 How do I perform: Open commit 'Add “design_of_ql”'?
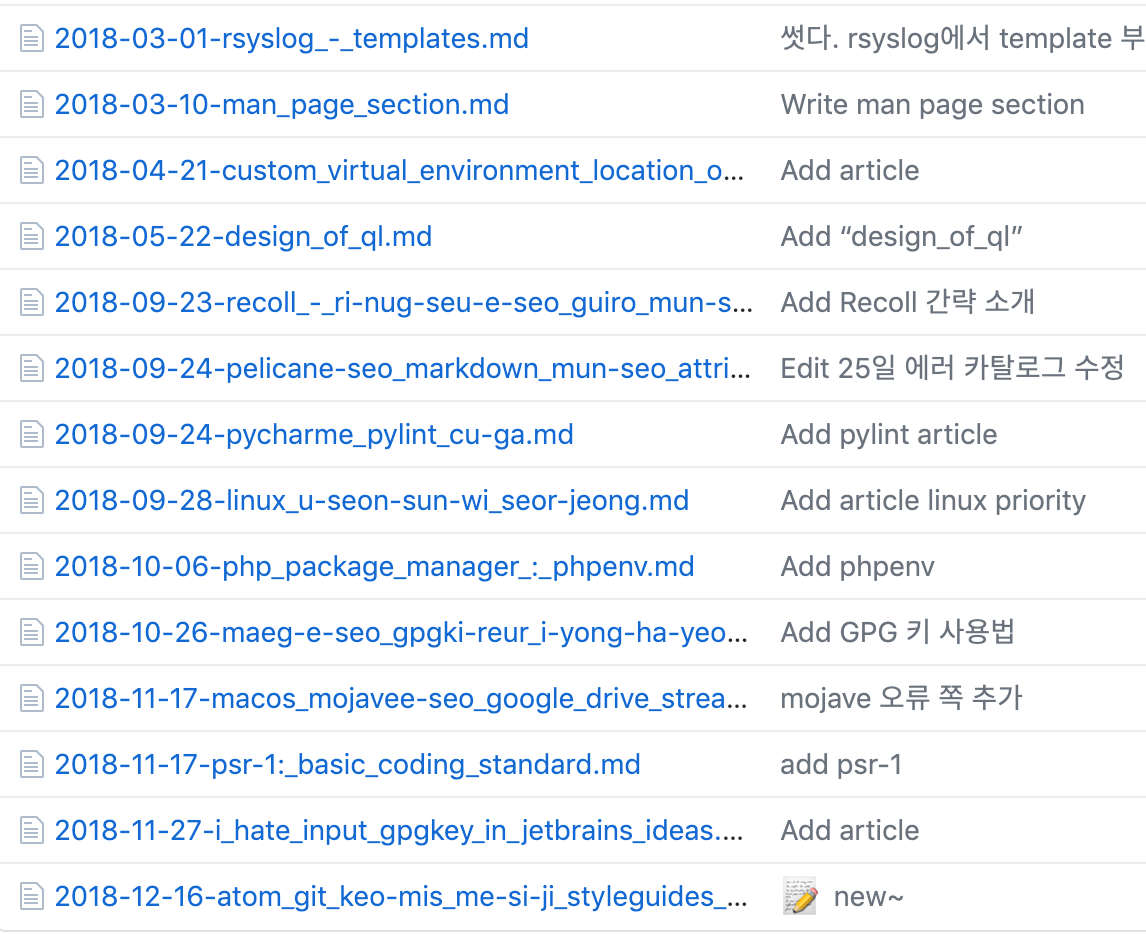pyautogui.click(x=901, y=237)
